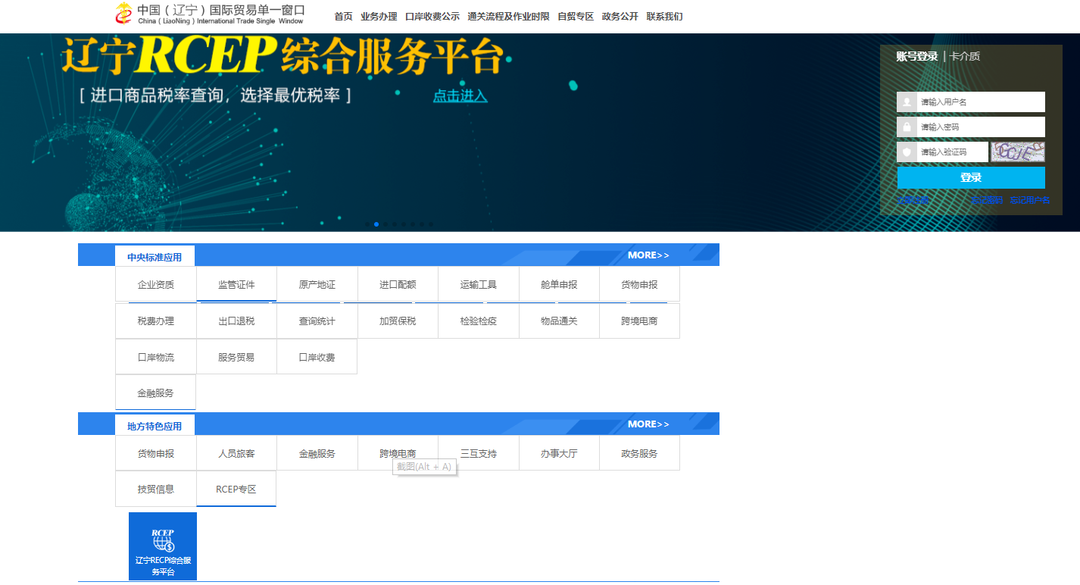This screenshot has width=1080, height=585.
Task: Open the 辽宁RECP综合服务平台 tile icon
Action: 163,546
